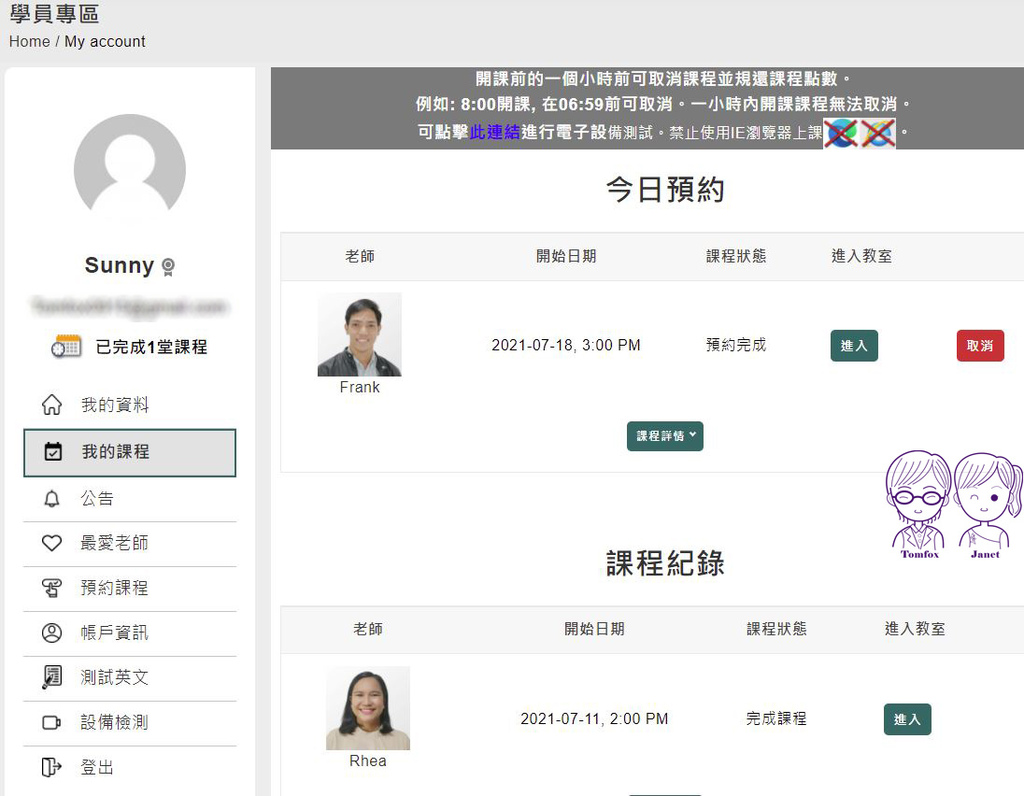Click the first crossed-out browser icon in banner
This screenshot has width=1024, height=796.
point(841,133)
